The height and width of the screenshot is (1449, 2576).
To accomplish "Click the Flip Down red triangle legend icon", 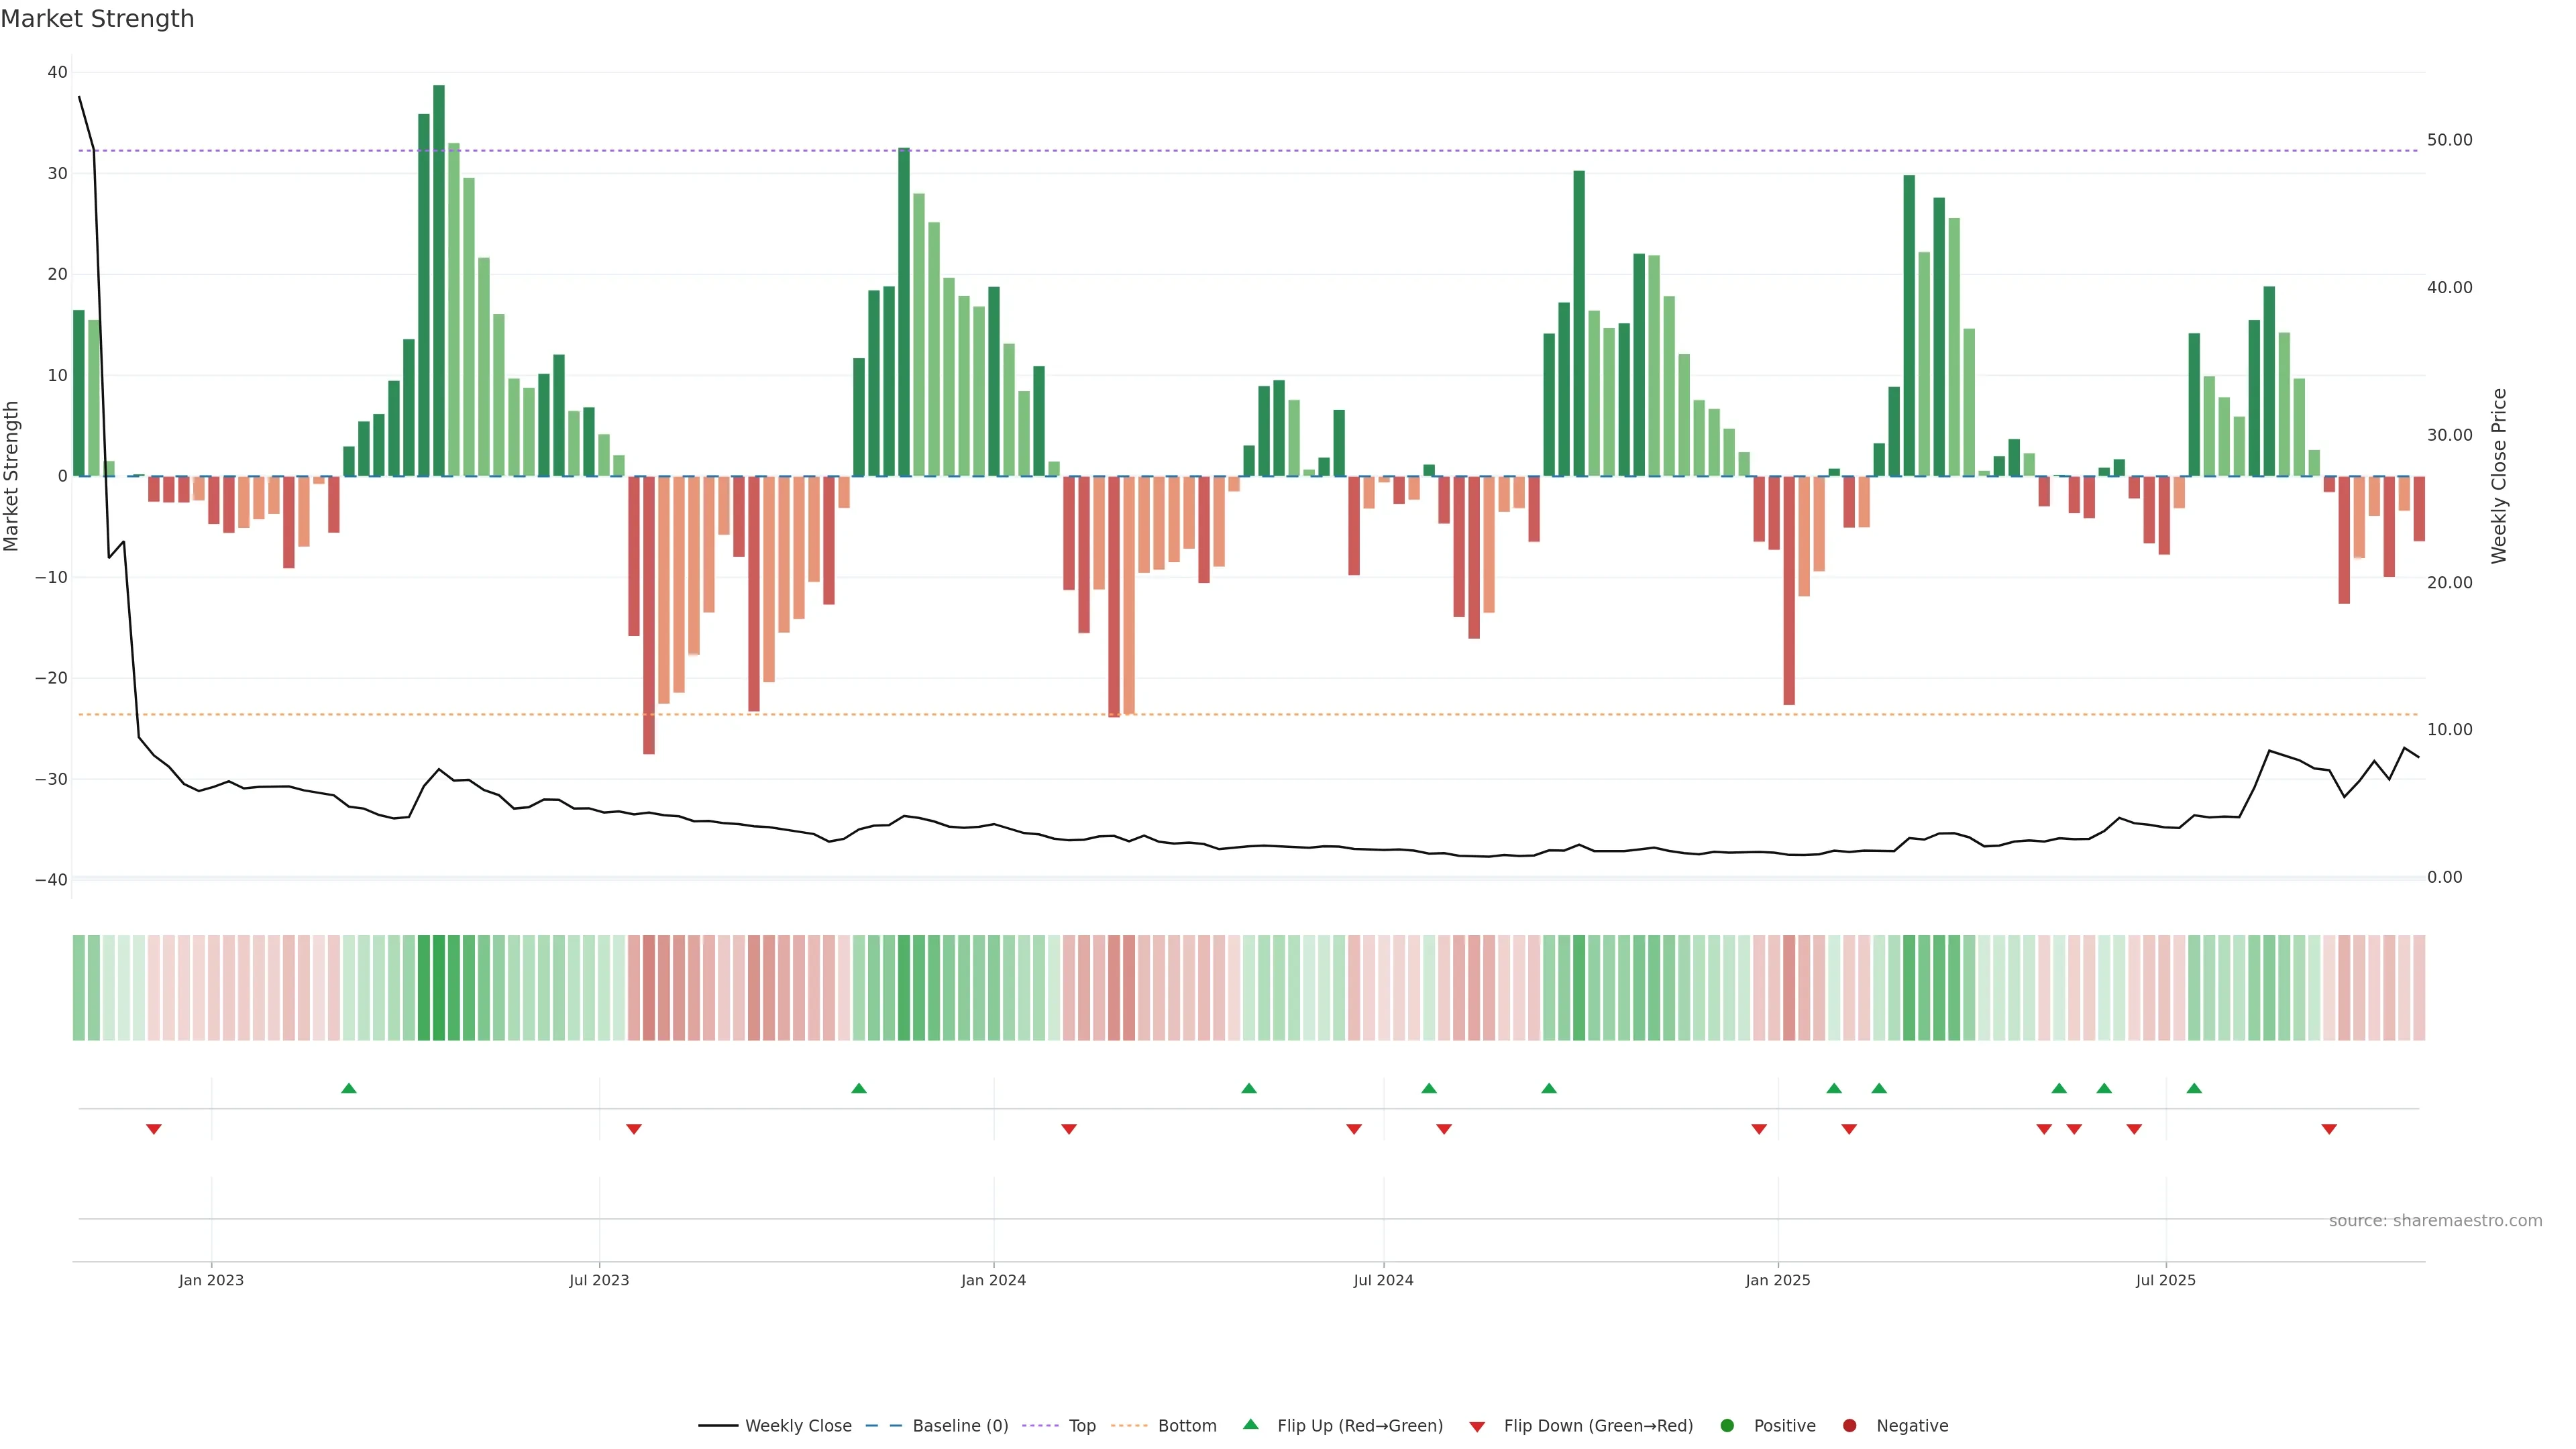I will coord(1476,1426).
